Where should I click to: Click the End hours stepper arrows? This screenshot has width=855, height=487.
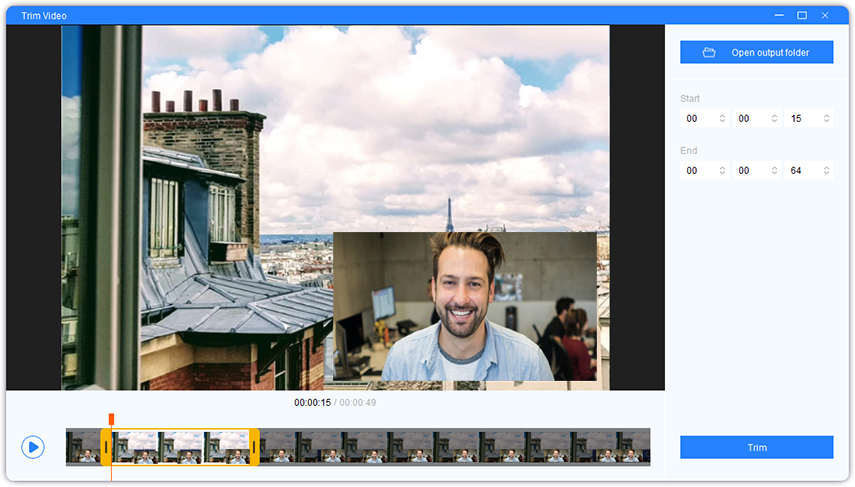pos(722,170)
